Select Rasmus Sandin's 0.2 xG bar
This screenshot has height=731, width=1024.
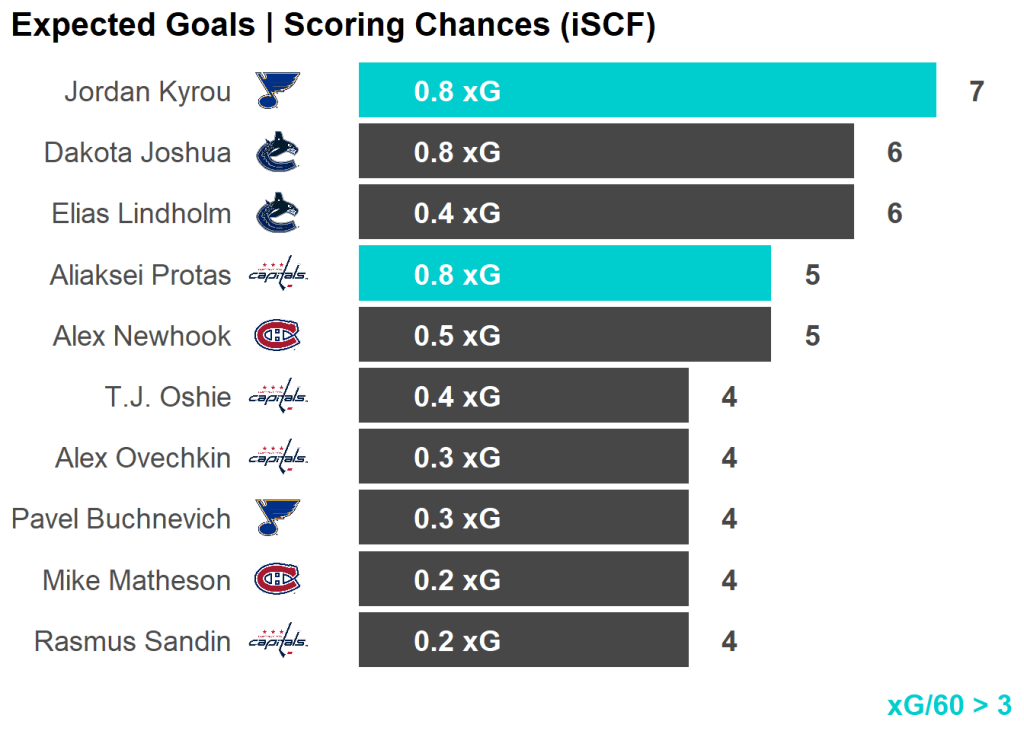click(x=523, y=640)
